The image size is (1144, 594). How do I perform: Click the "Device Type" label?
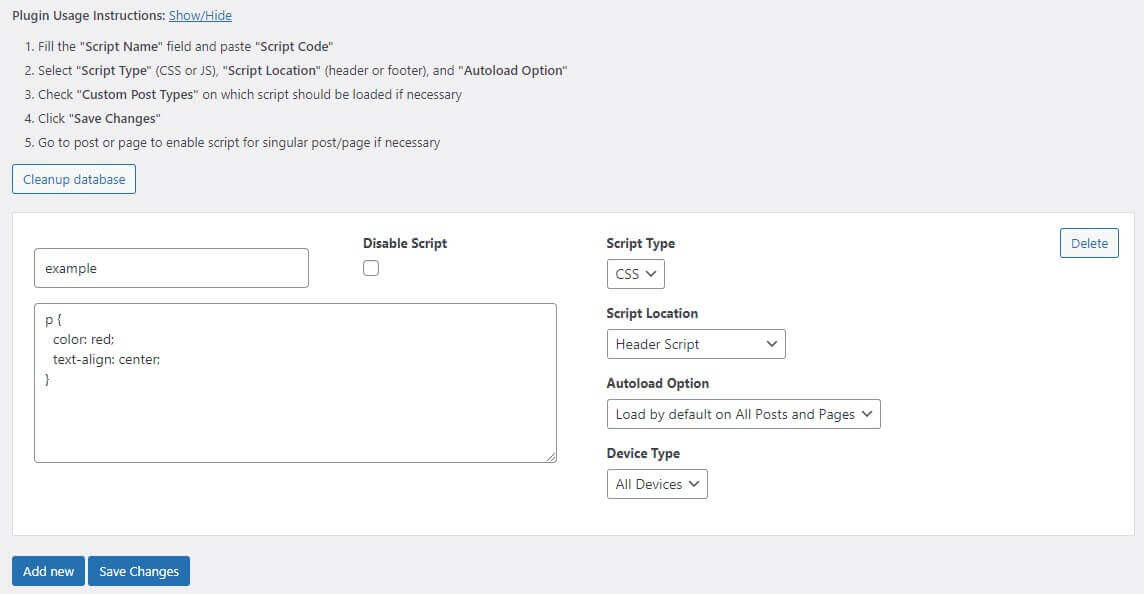[642, 453]
